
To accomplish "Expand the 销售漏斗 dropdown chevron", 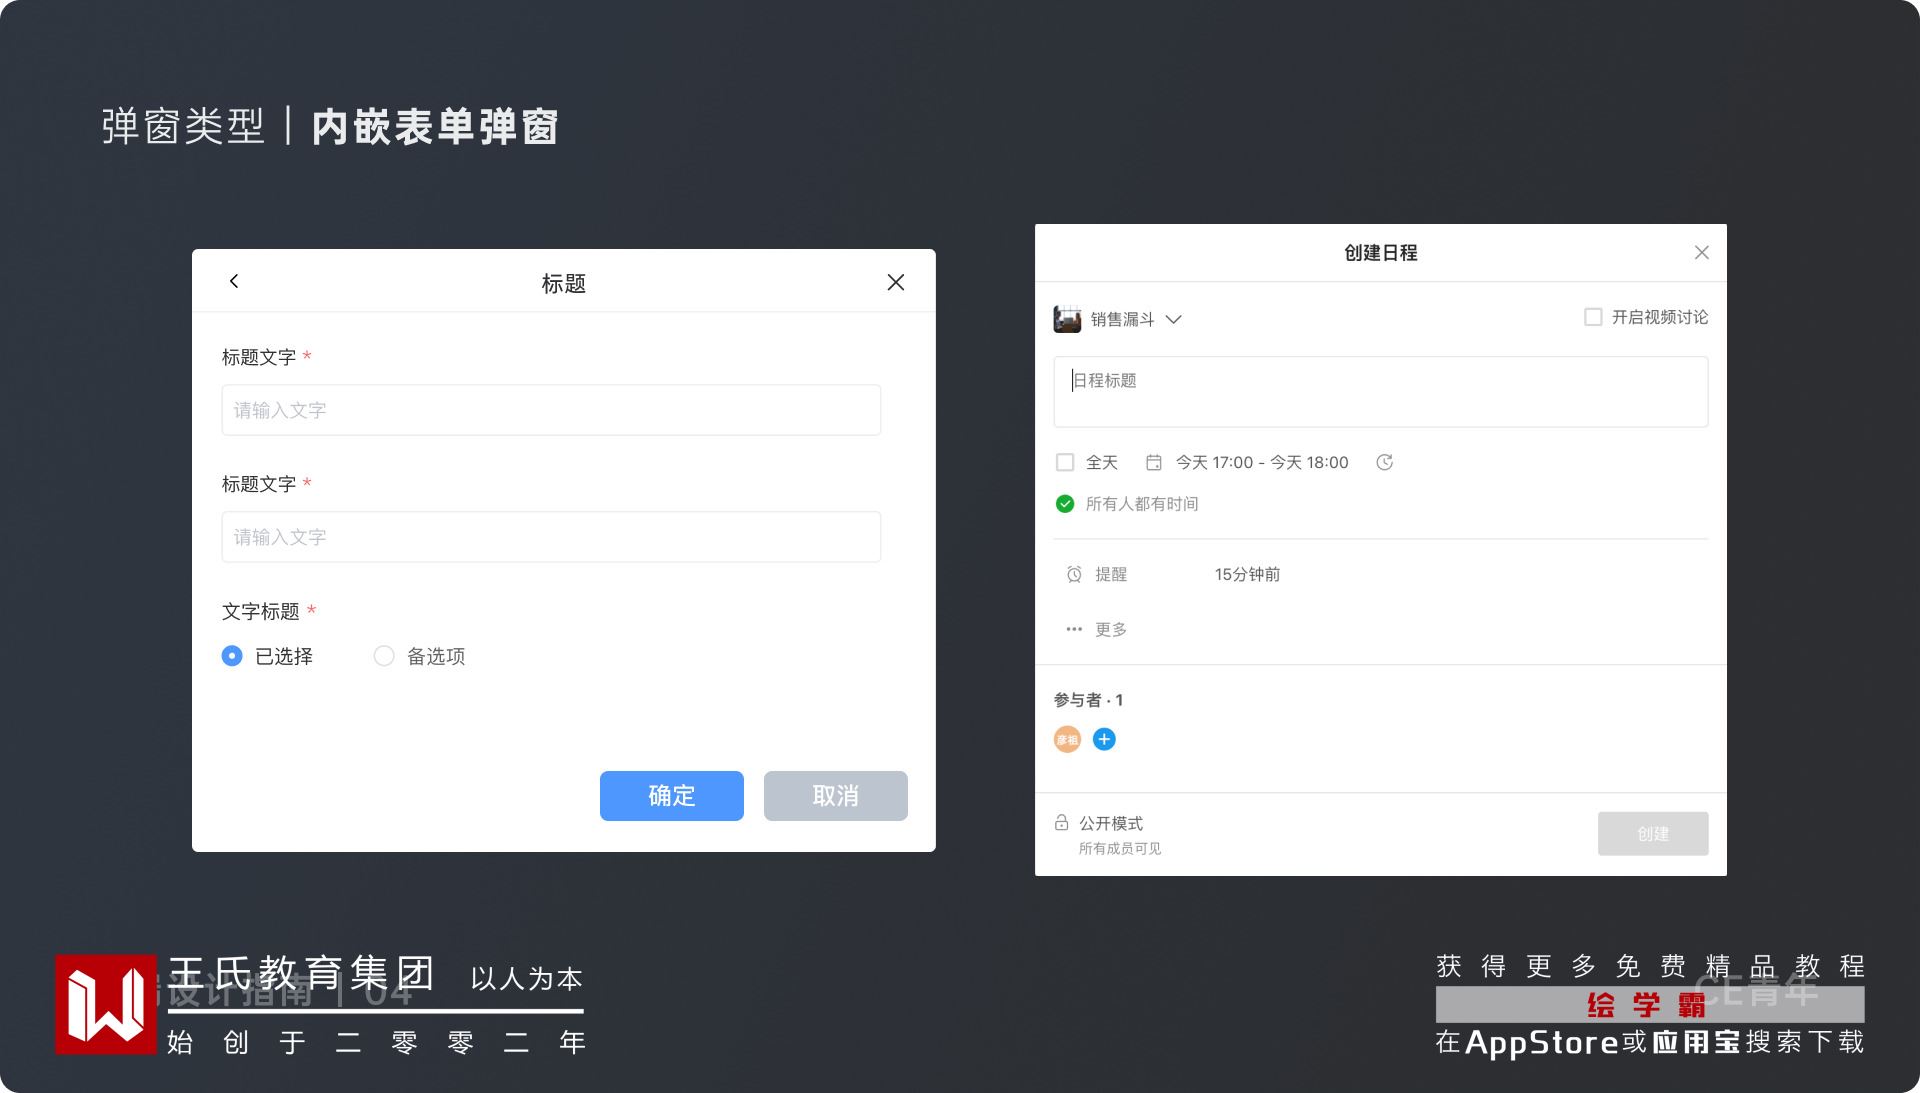I will [x=1174, y=319].
